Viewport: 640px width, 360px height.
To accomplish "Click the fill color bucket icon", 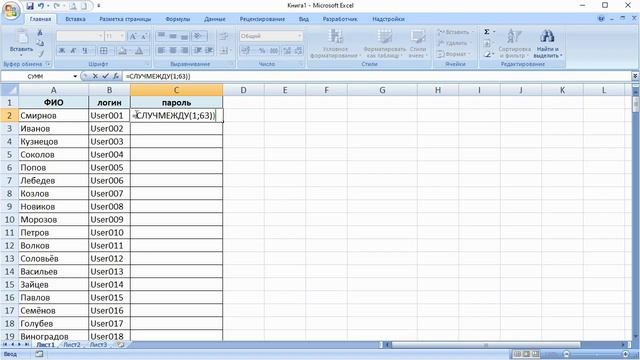I will (x=122, y=51).
